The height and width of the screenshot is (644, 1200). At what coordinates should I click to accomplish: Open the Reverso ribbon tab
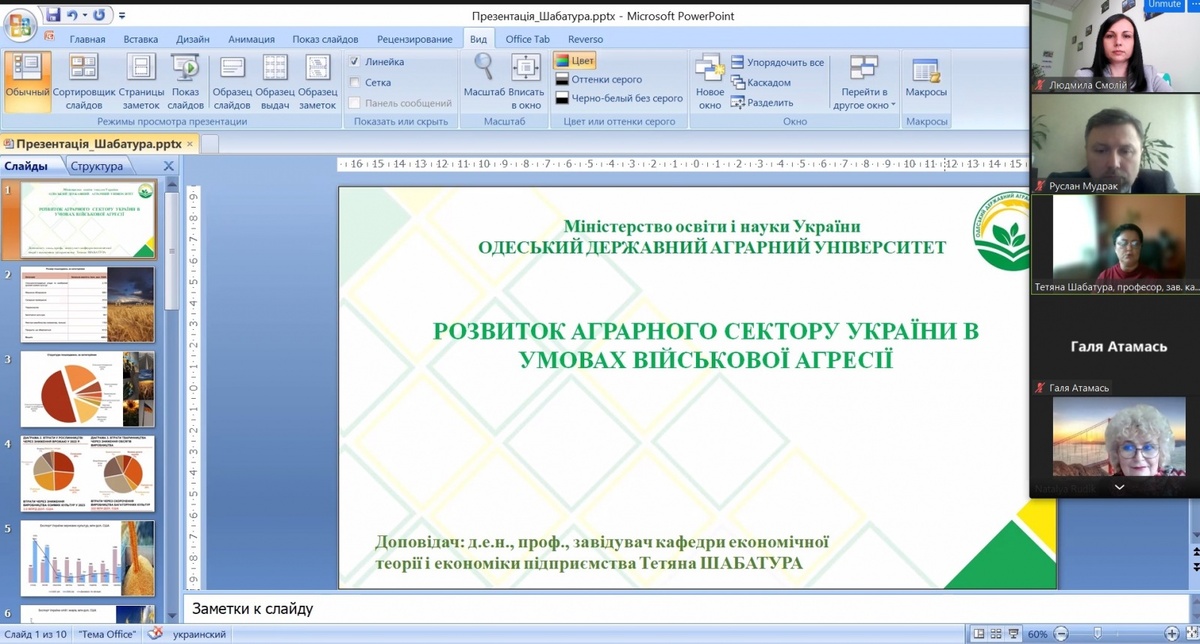[x=585, y=39]
